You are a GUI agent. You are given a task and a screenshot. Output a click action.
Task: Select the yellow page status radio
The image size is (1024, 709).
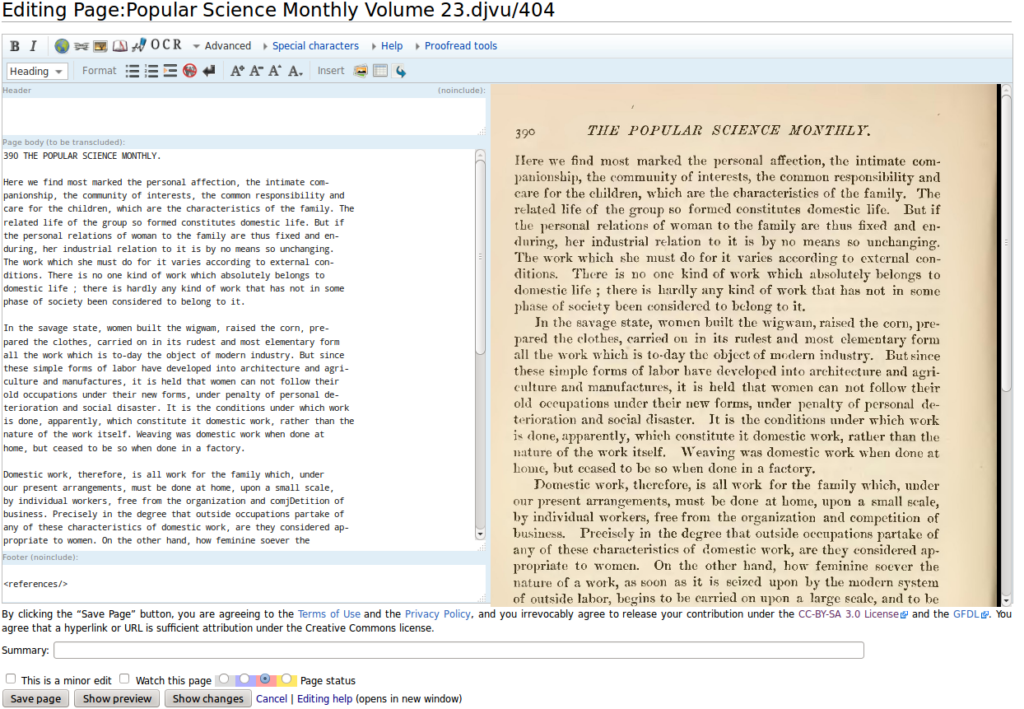tap(286, 679)
